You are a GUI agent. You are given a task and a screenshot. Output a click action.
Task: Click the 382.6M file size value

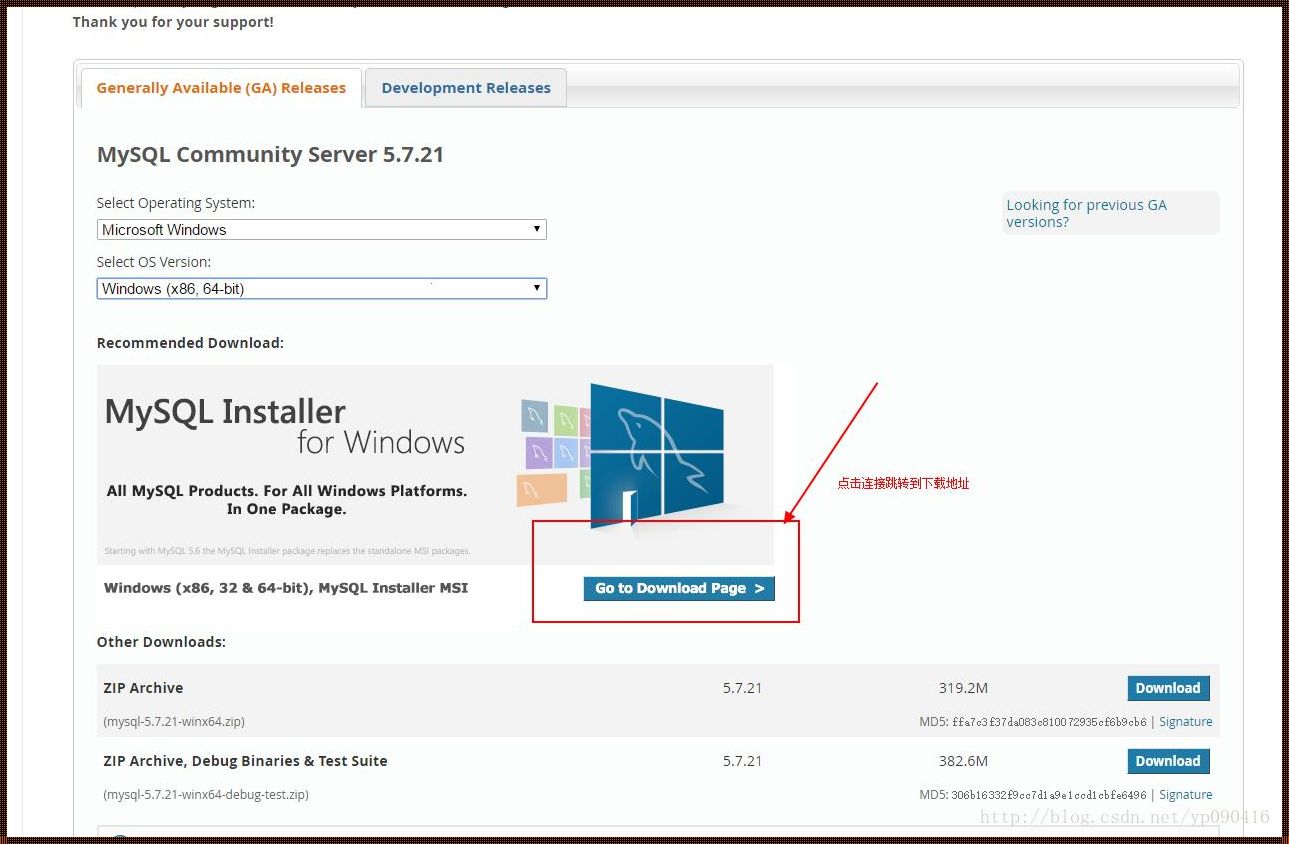point(963,761)
